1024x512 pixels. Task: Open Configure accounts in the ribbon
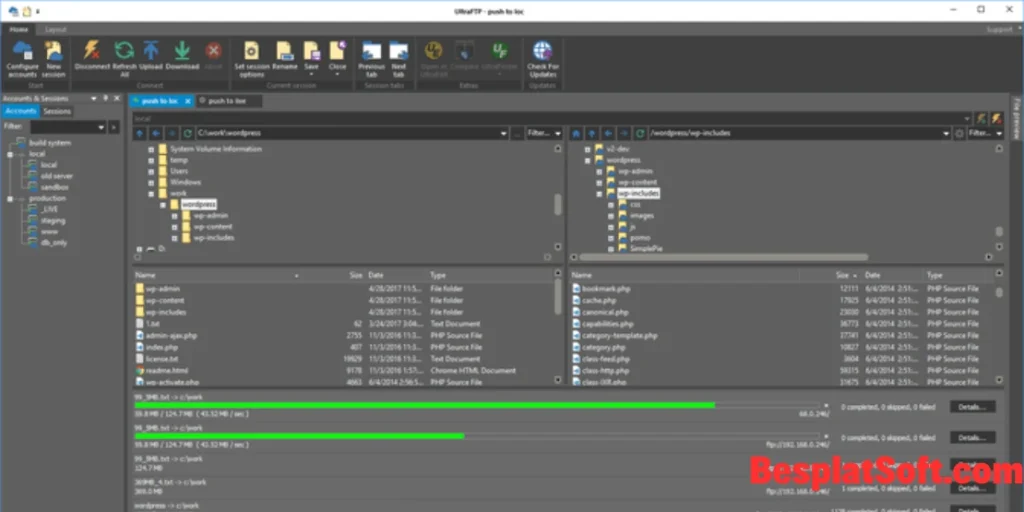(22, 58)
